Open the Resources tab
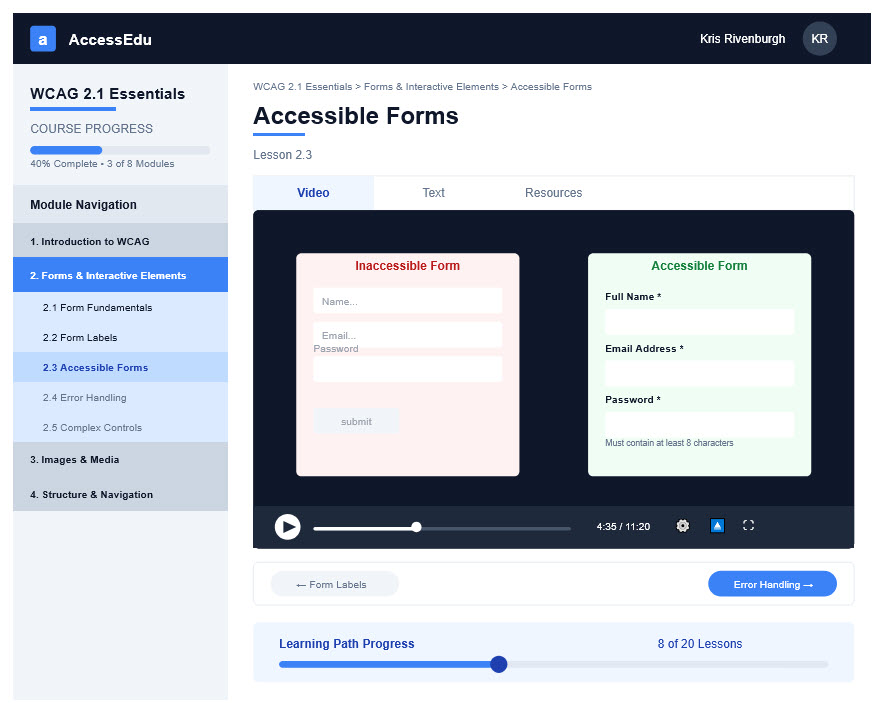Viewport: 883px width, 703px height. point(553,193)
